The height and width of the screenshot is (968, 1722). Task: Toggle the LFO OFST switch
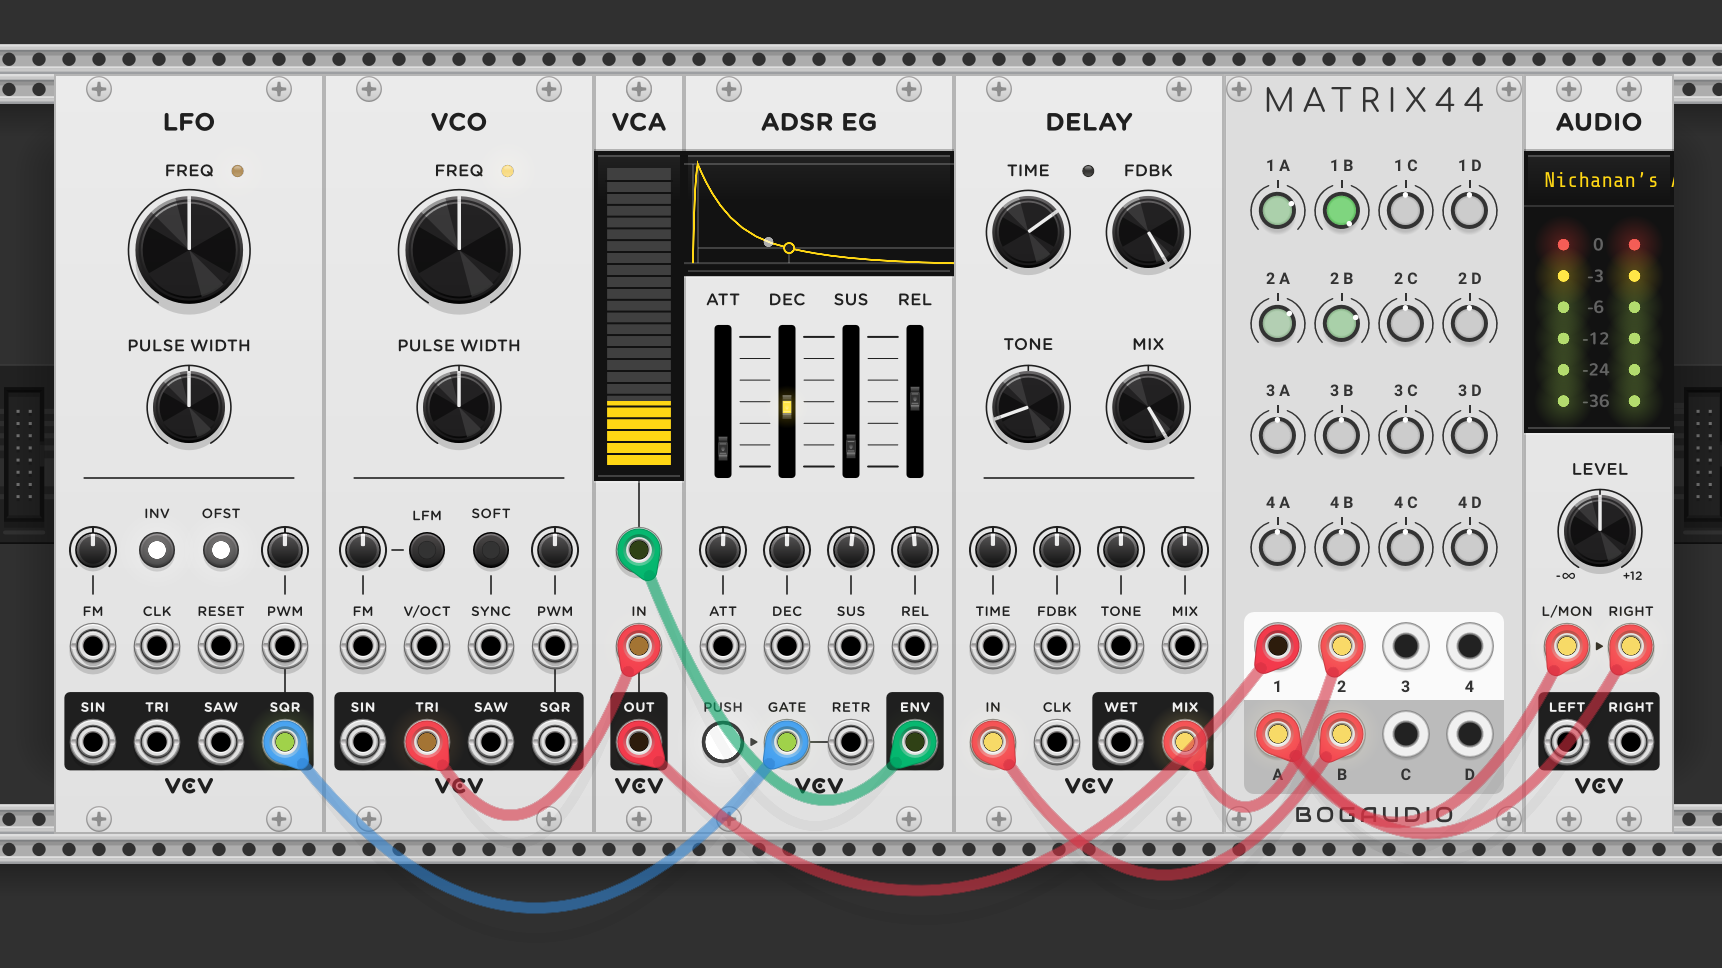(221, 550)
